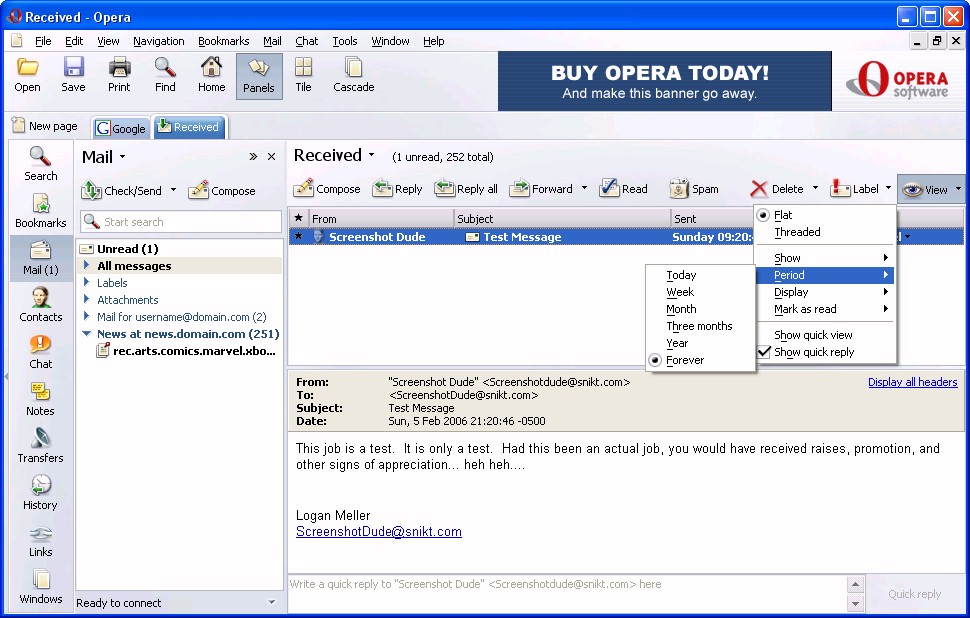This screenshot has width=970, height=618.
Task: Select the Forever period radio option
Action: (656, 360)
